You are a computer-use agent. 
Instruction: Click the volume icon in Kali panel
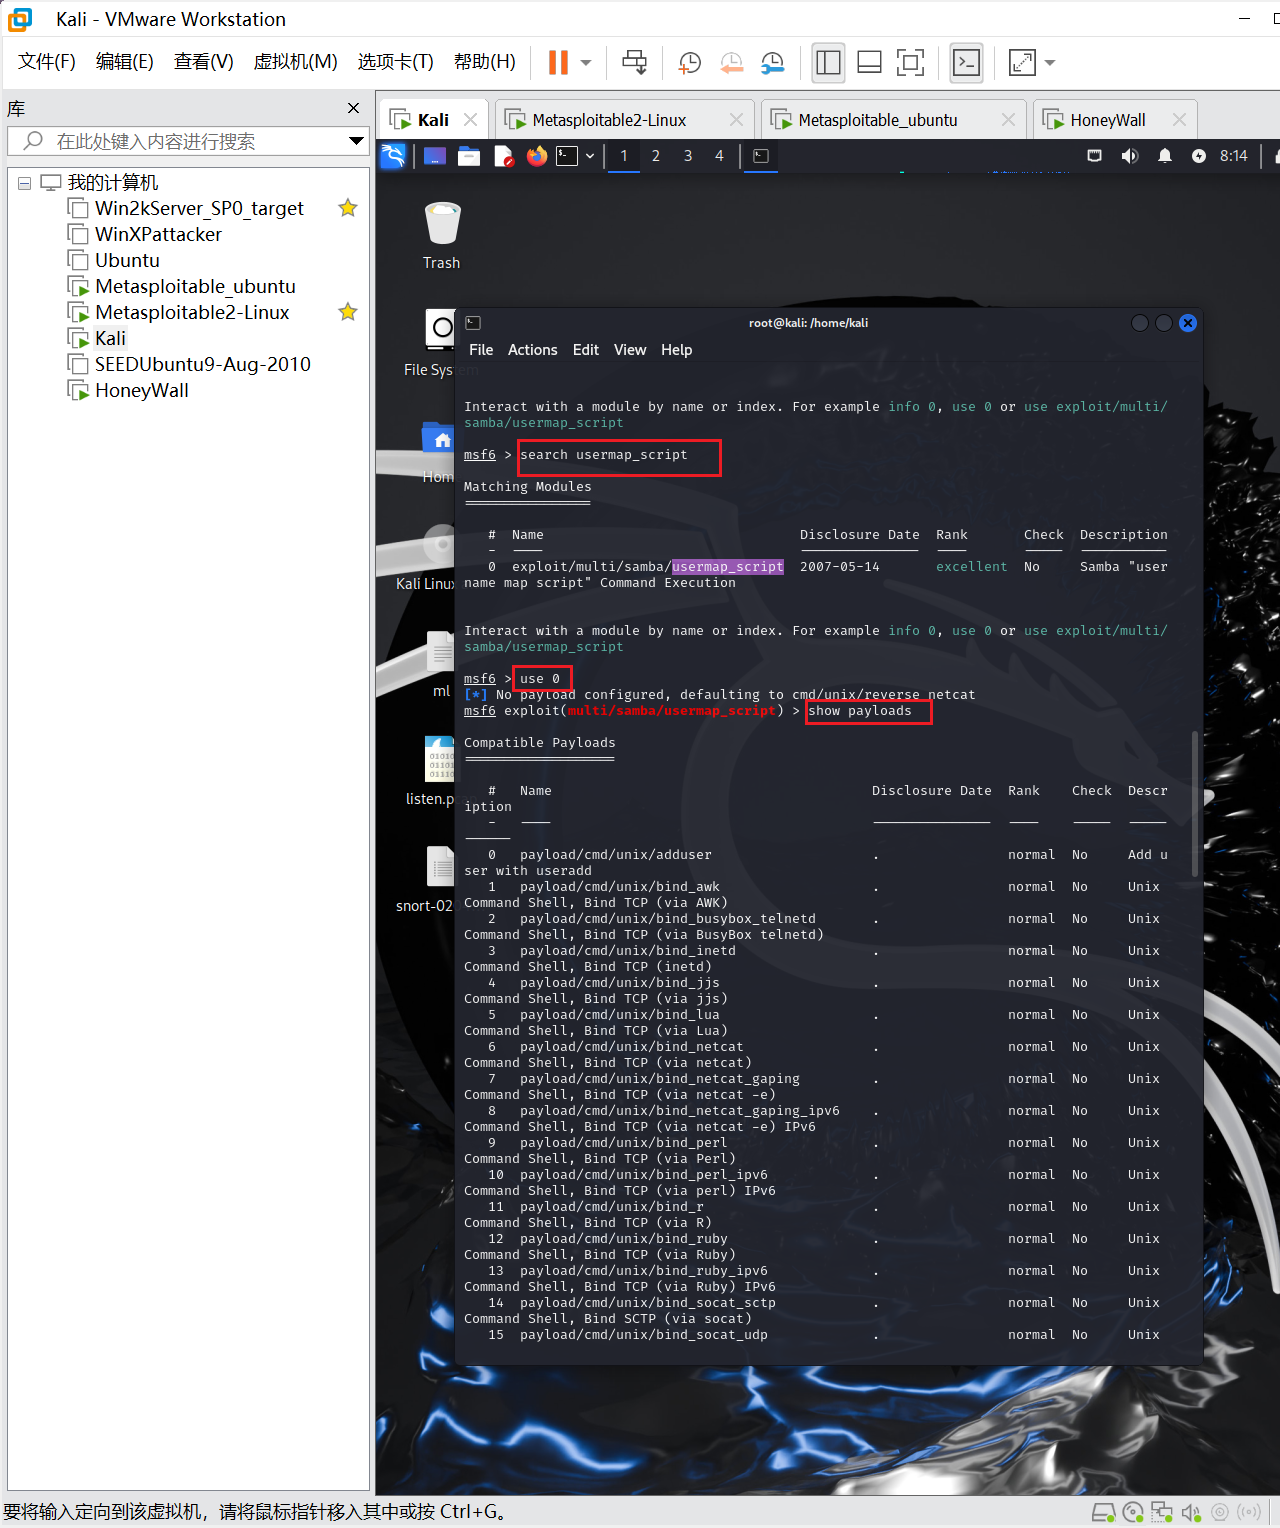[1130, 156]
